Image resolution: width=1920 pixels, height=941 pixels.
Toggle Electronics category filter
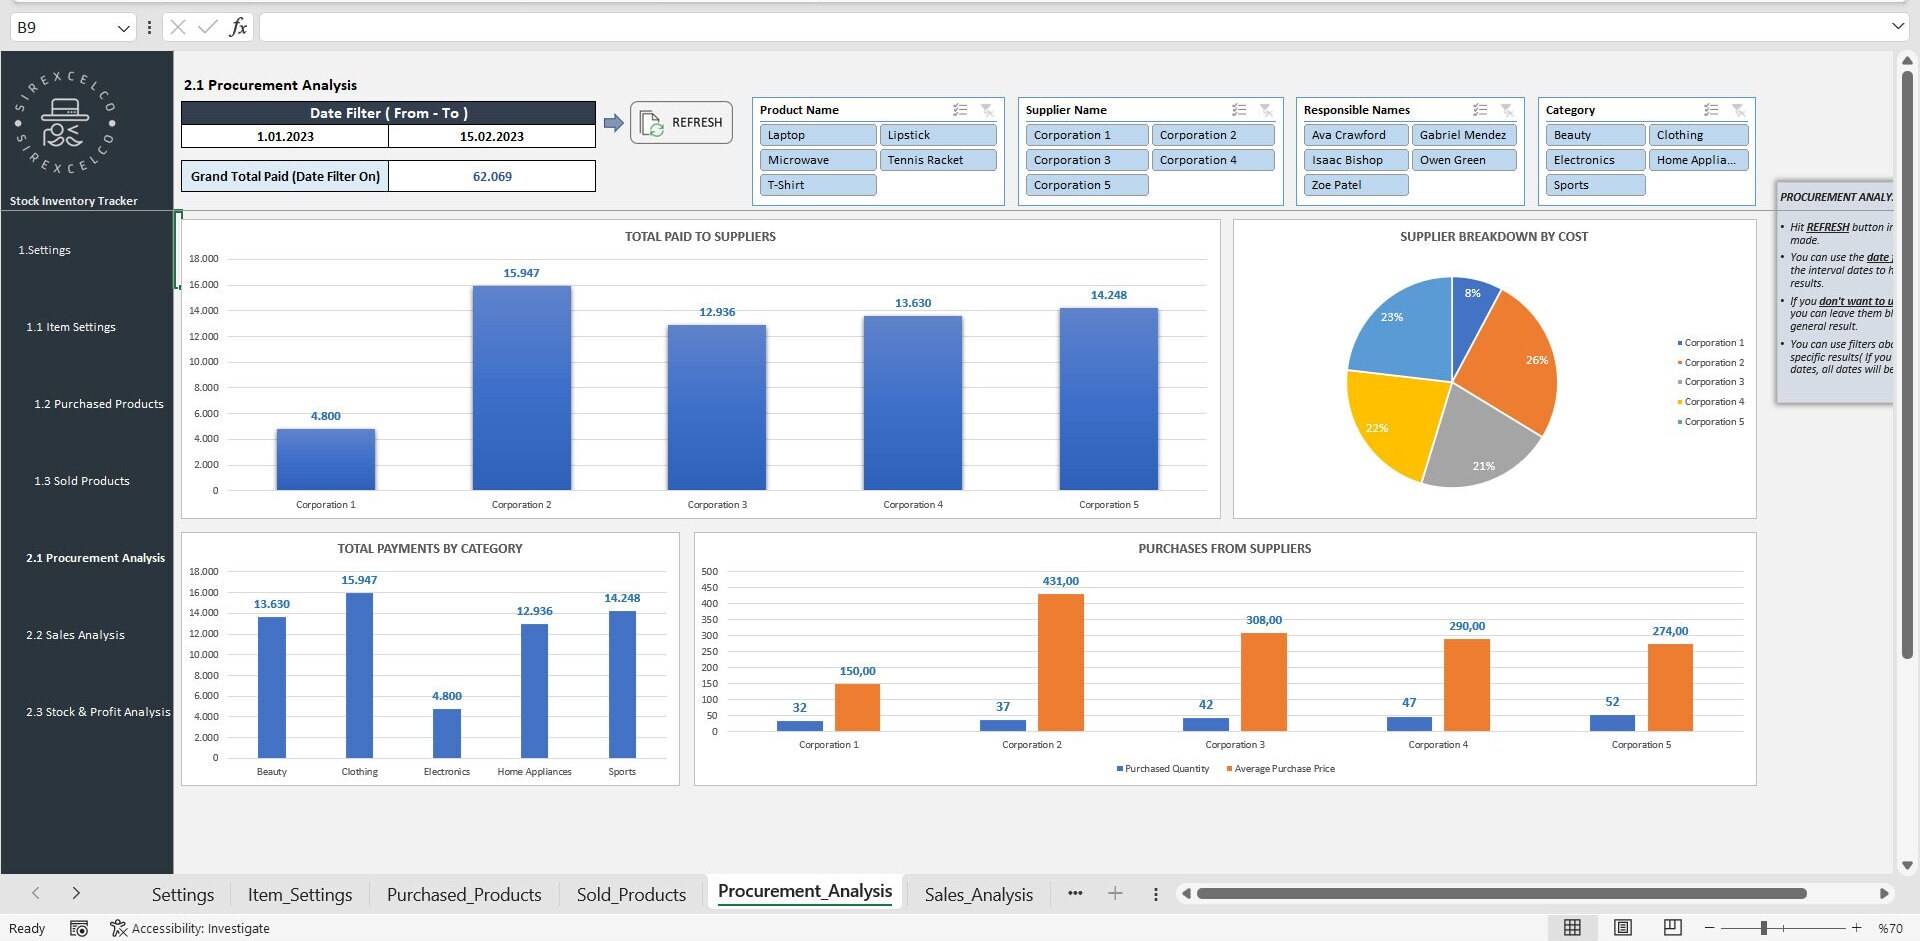1595,160
